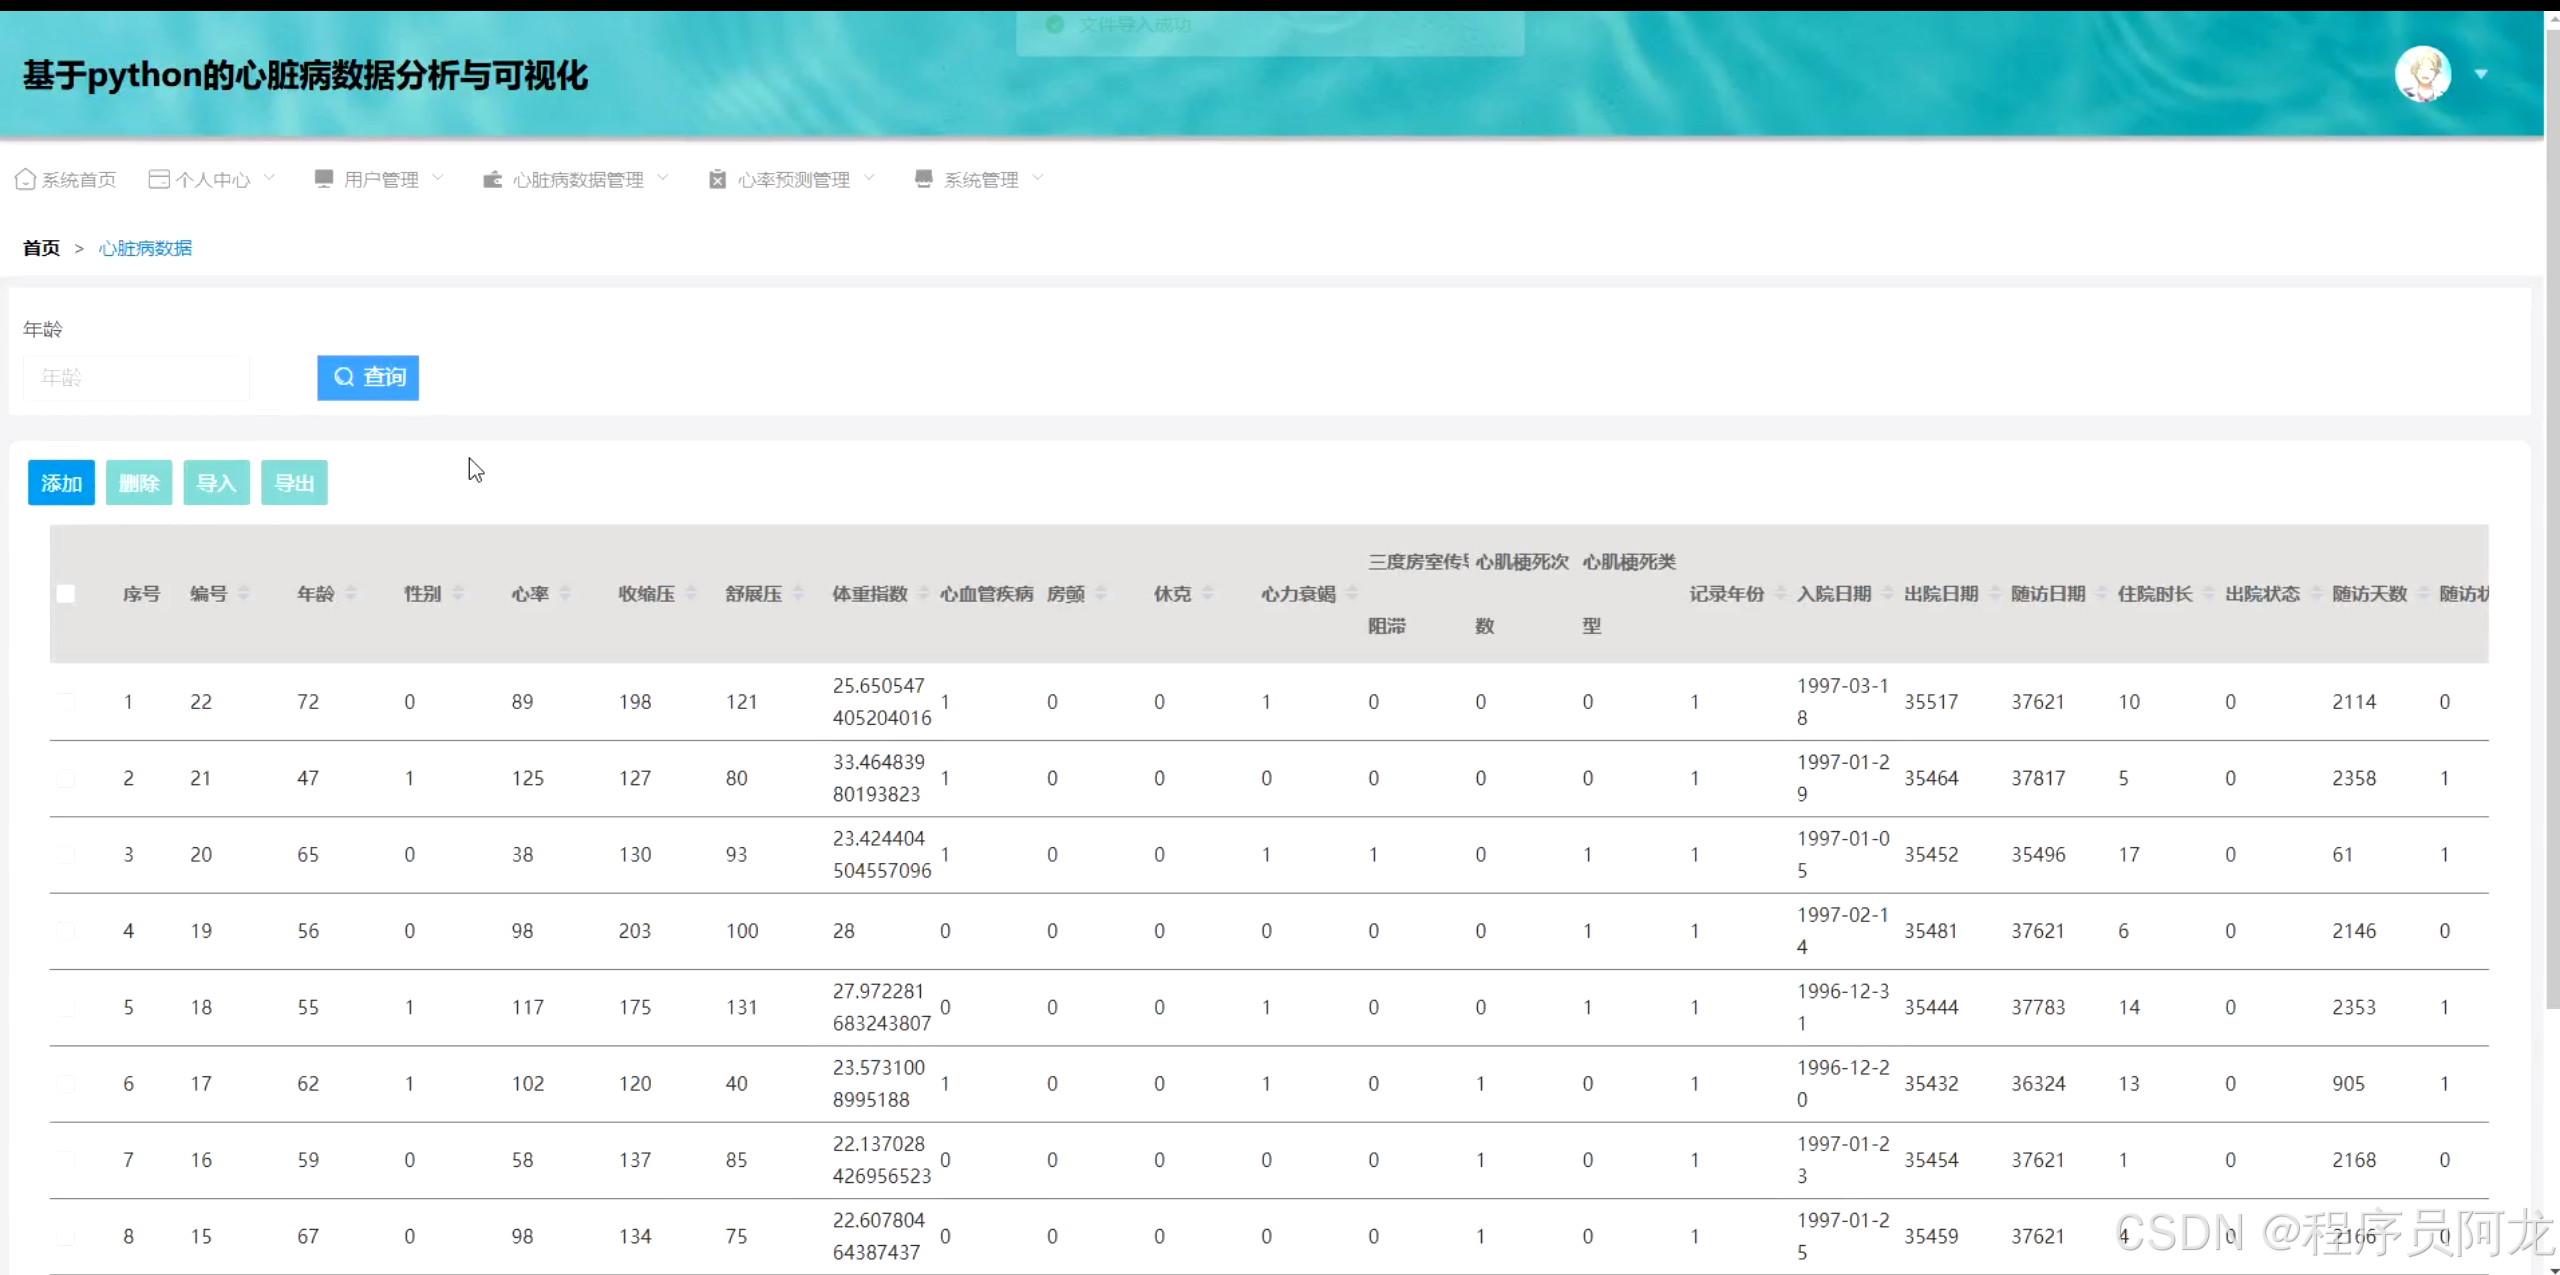Toggle the select-all header checkbox
This screenshot has height=1275, width=2560.
[x=66, y=594]
